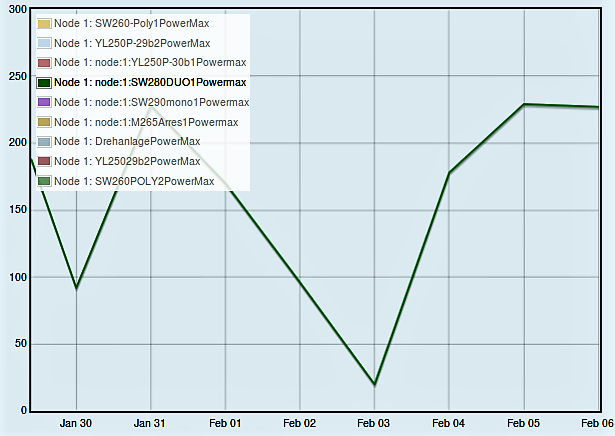The image size is (615, 436).
Task: Click the M265Arres1Powermax olive legend swatch
Action: click(x=44, y=122)
